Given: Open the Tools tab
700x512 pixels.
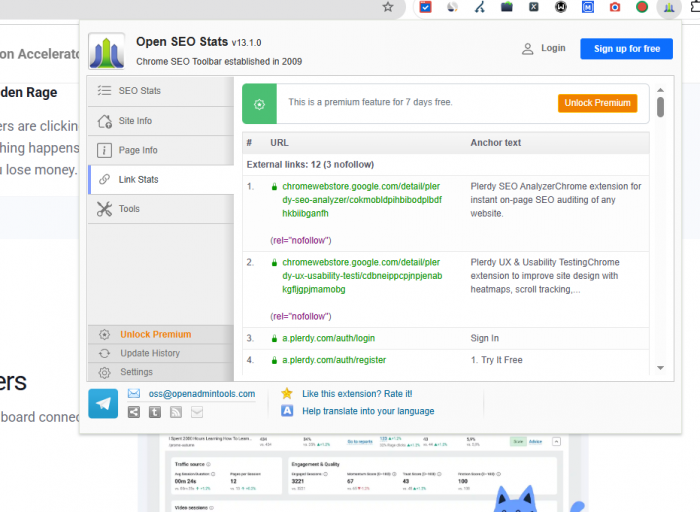Looking at the screenshot, I should tap(161, 209).
